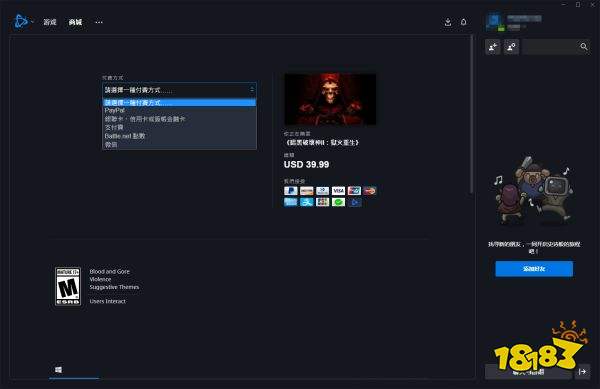Screen dimensions: 600x389
Task: Click the friend settings icon beside add friend
Action: 511,47
